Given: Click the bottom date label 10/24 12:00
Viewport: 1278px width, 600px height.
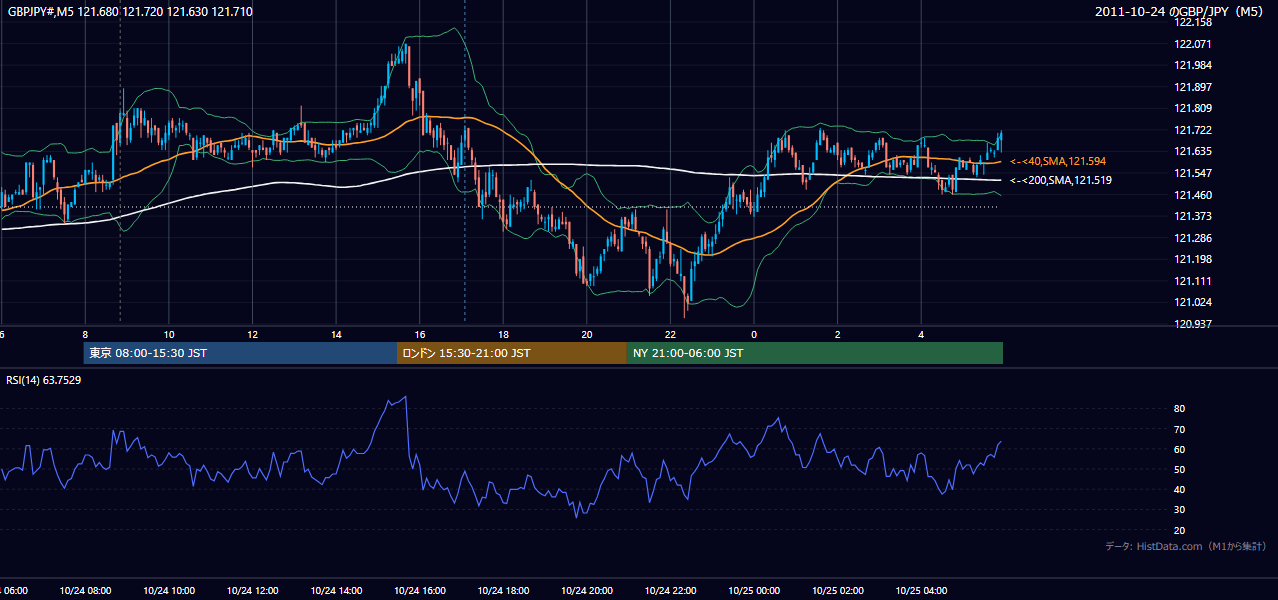Looking at the screenshot, I should [x=253, y=591].
